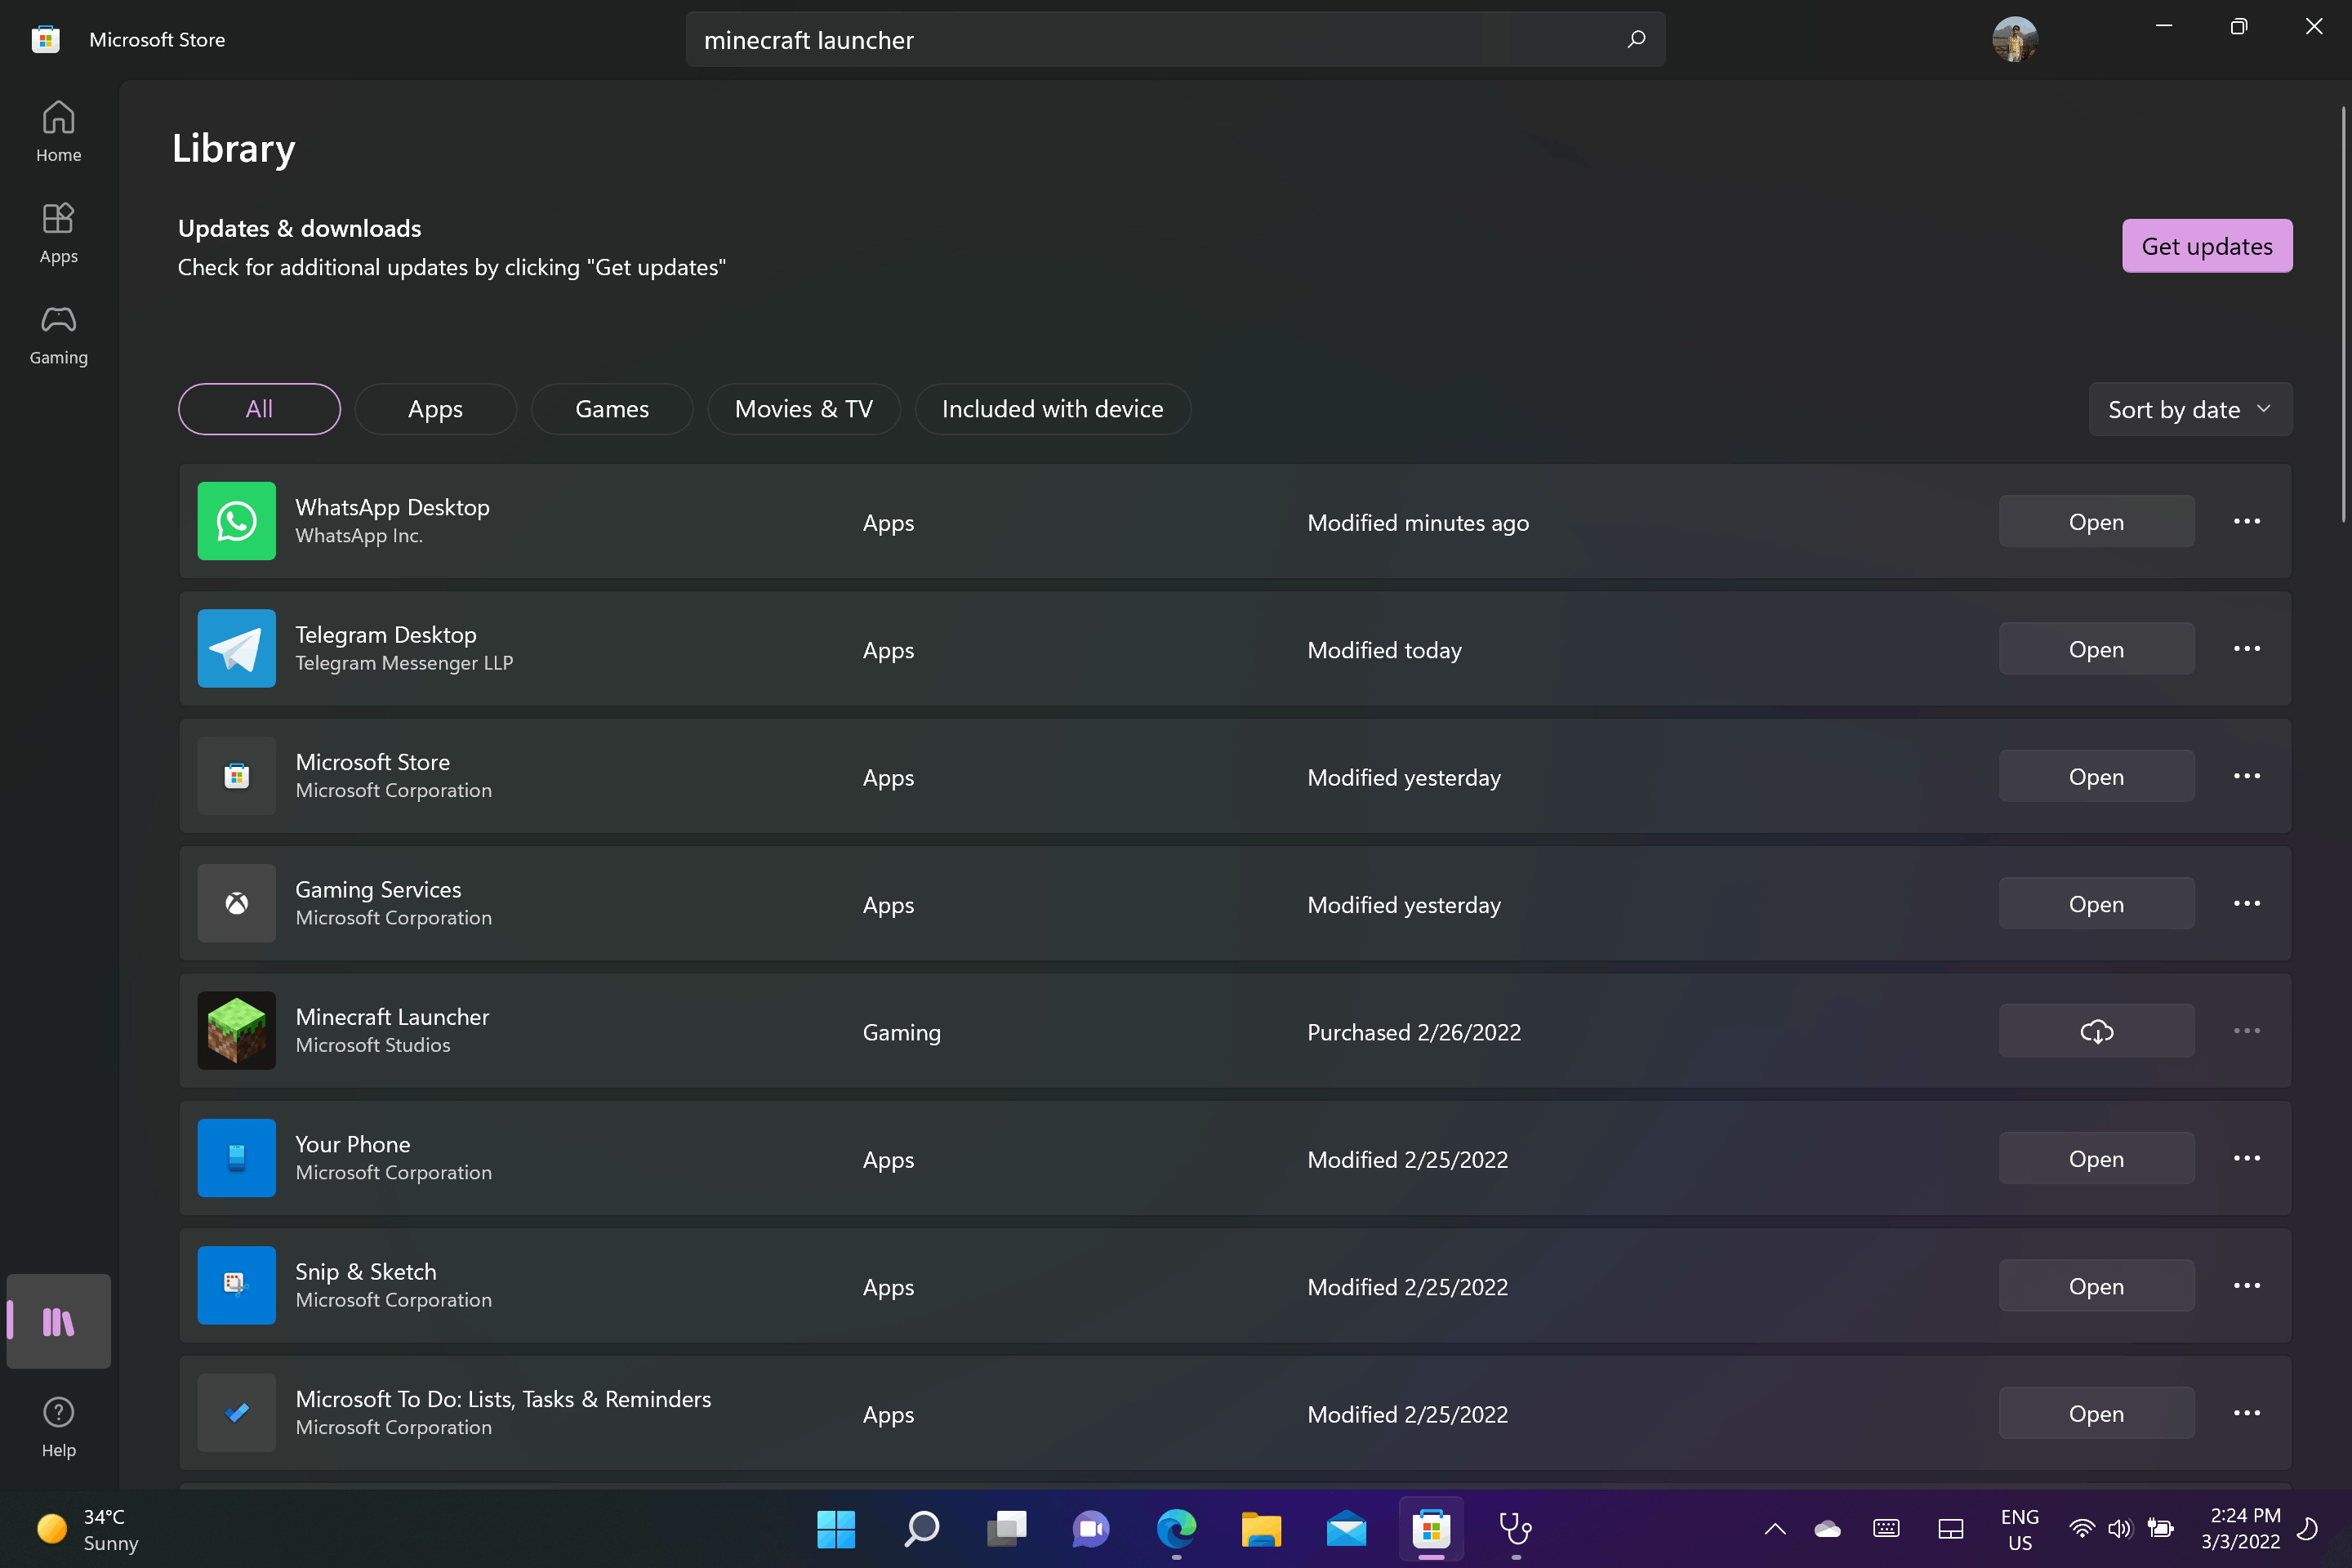Open WhatsApp Desktop
This screenshot has height=1568, width=2352.
tap(2096, 521)
